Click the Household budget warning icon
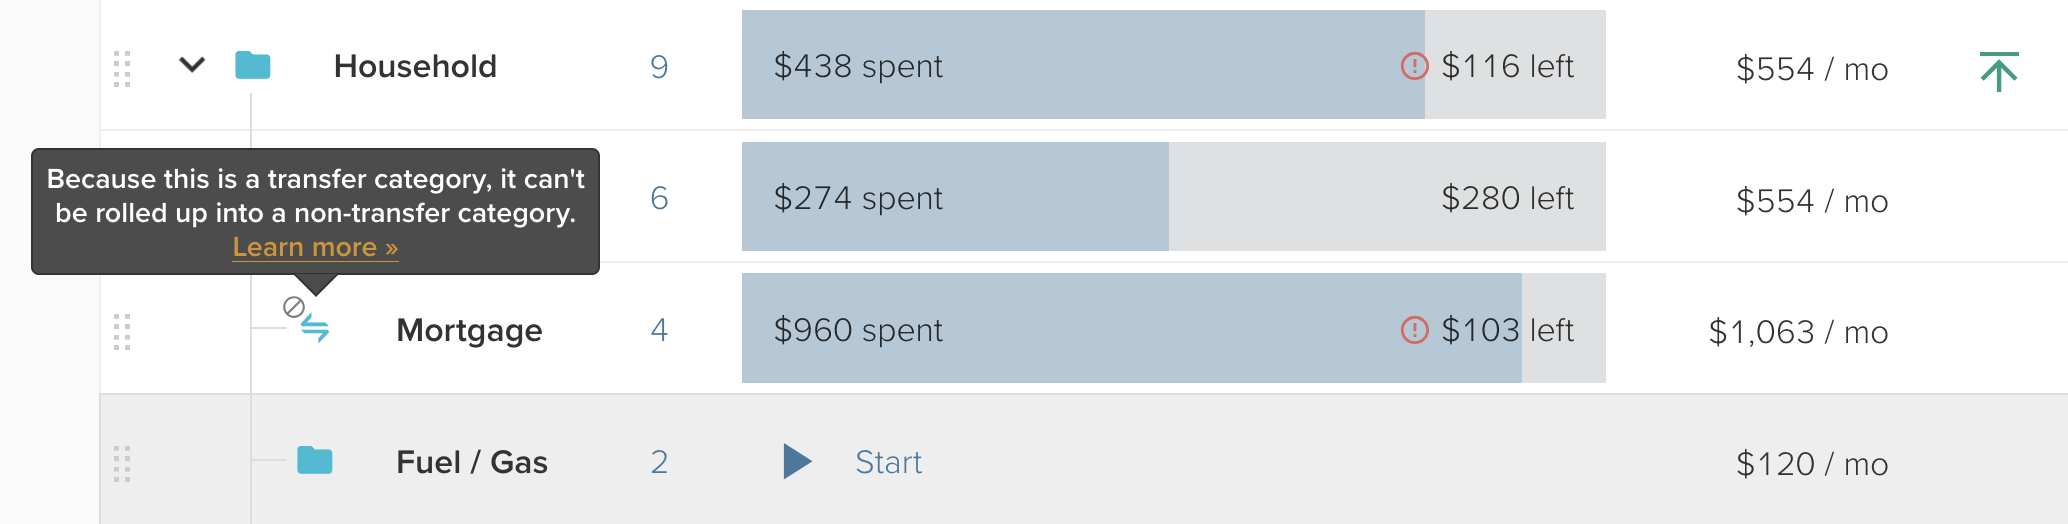The width and height of the screenshot is (2068, 524). (x=1414, y=66)
